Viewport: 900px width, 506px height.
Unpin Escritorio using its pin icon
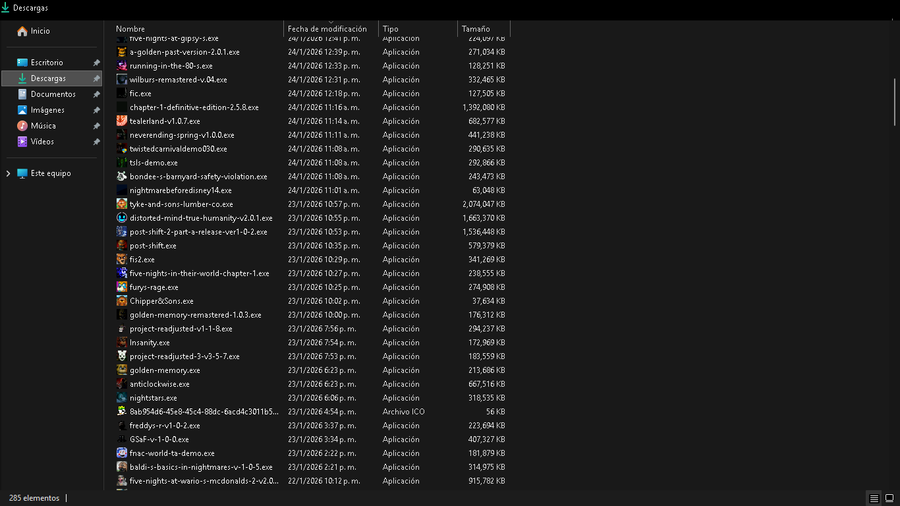point(96,63)
